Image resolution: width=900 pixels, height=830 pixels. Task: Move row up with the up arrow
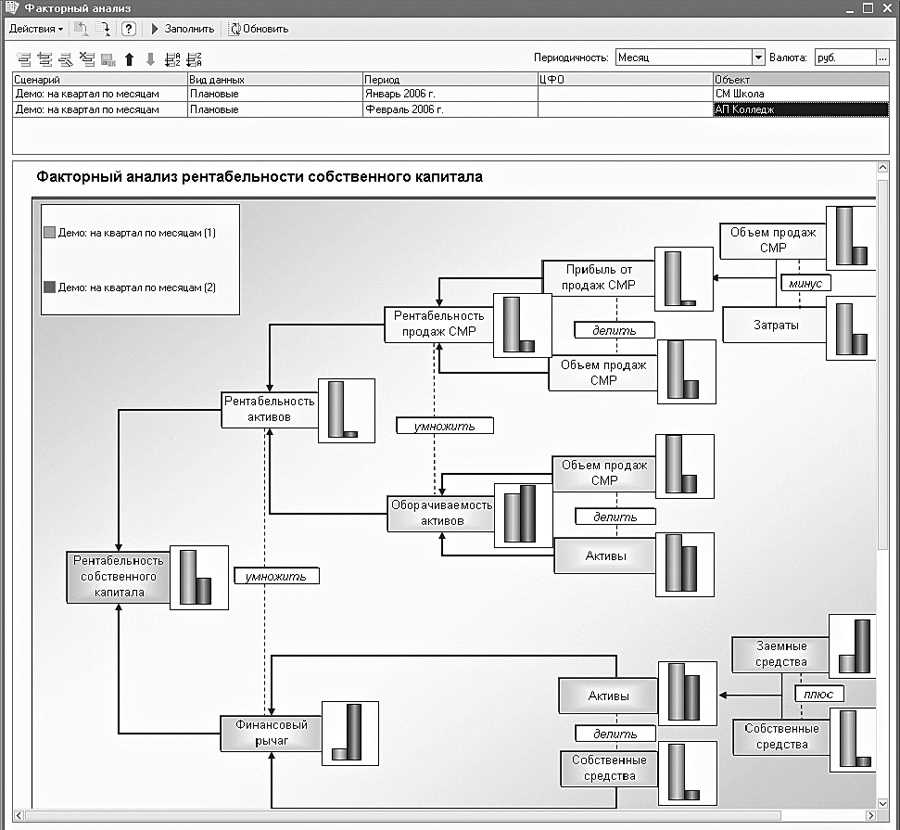(x=129, y=58)
